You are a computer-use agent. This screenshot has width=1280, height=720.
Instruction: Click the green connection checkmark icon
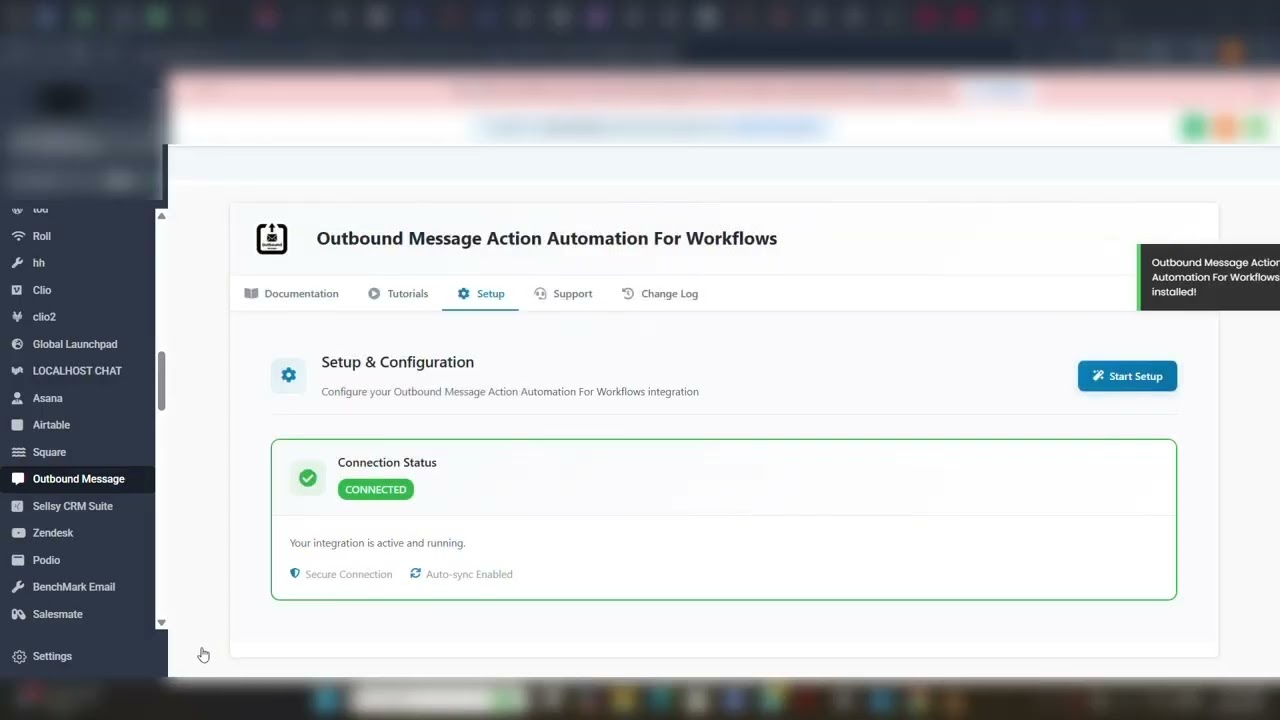coord(308,478)
